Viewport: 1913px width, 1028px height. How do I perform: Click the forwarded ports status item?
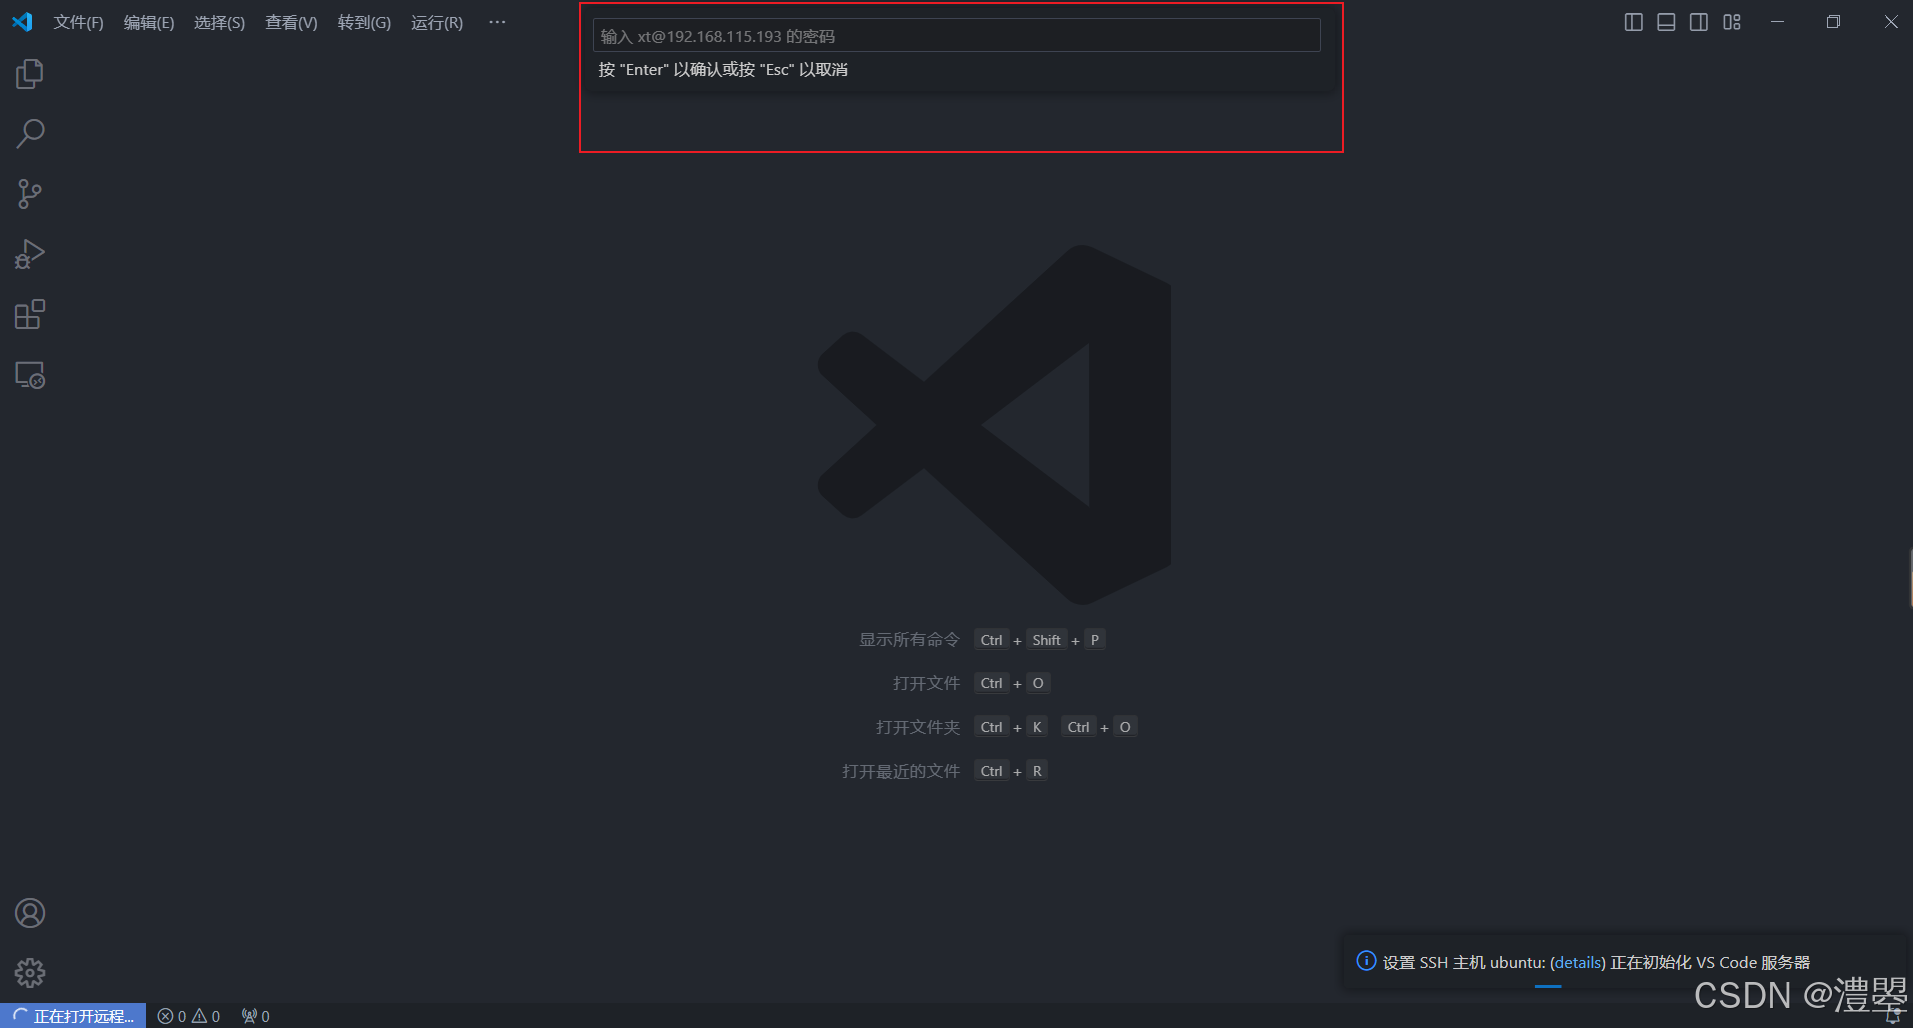tap(256, 1016)
